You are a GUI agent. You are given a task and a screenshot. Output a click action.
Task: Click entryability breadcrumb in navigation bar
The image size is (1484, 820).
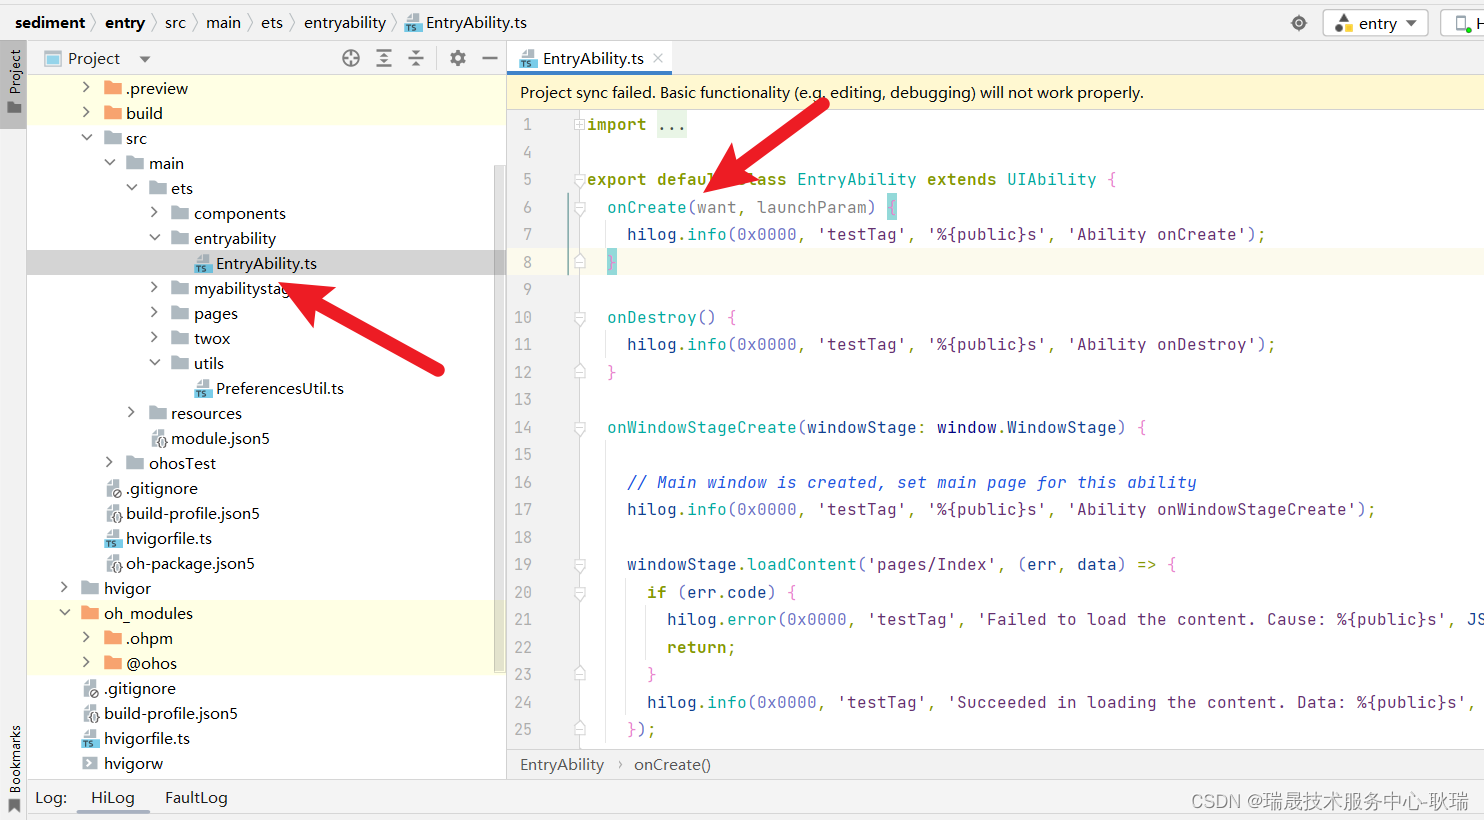coord(345,22)
